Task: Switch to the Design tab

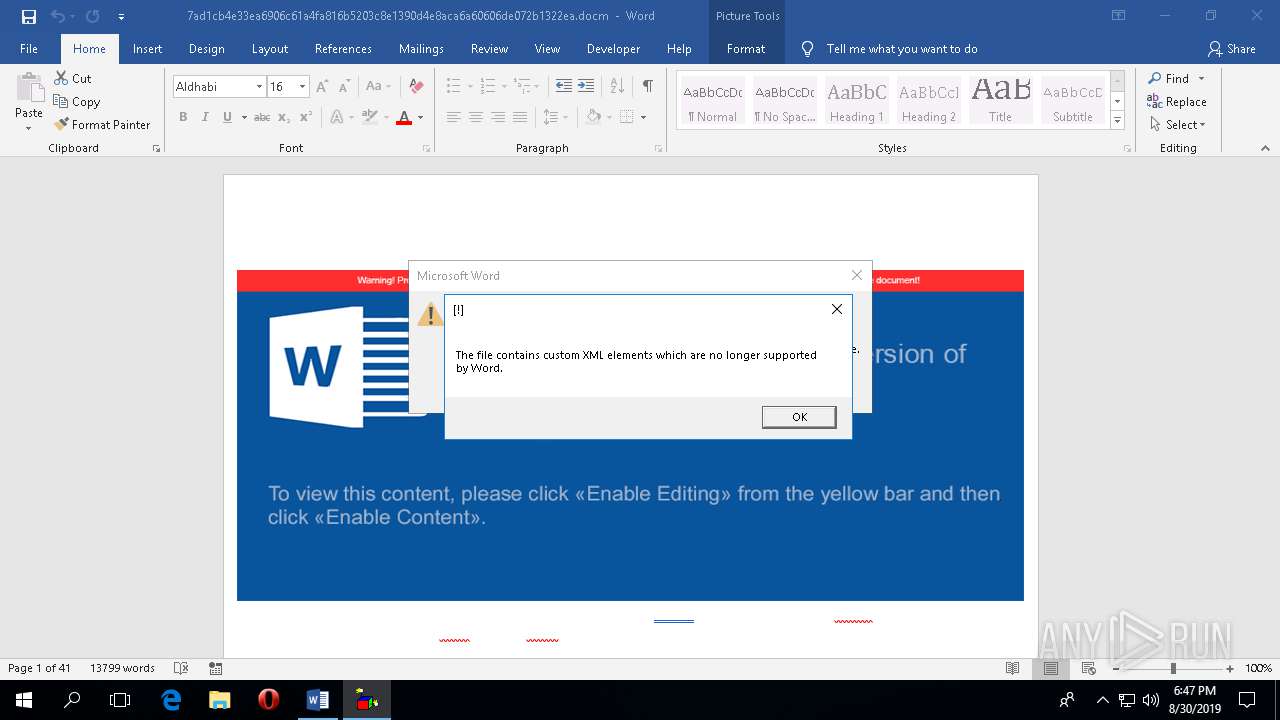Action: pyautogui.click(x=206, y=48)
